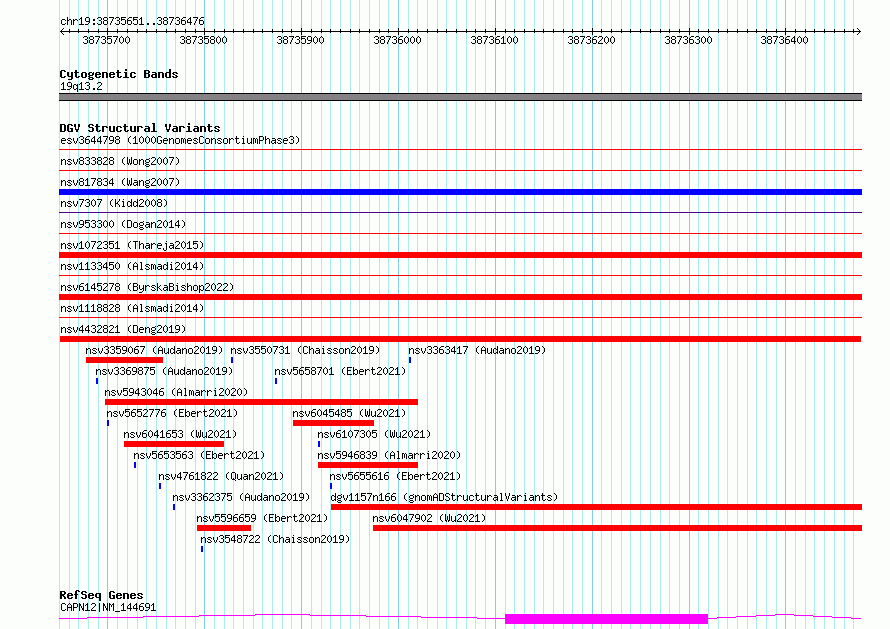Click nsv6041653 (Wu2021) variant label

180,434
